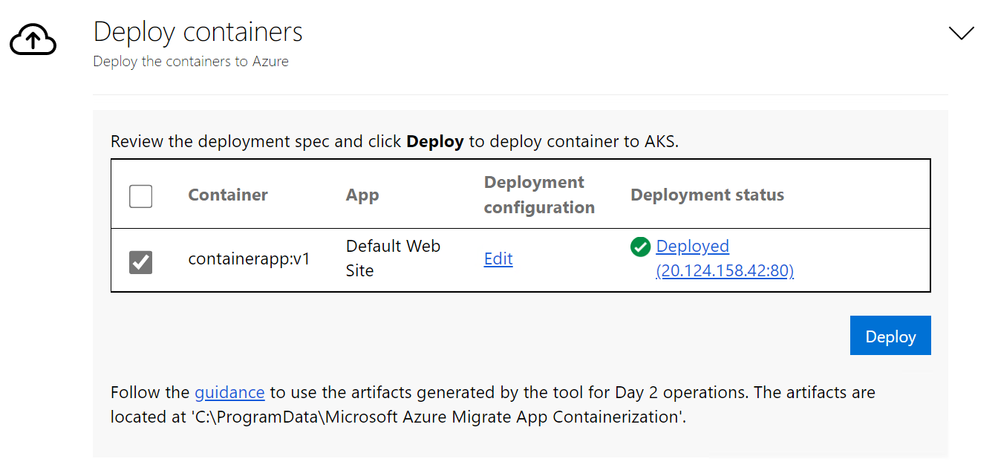The image size is (998, 465).
Task: Toggle the select-all containers checkbox
Action: click(x=141, y=196)
